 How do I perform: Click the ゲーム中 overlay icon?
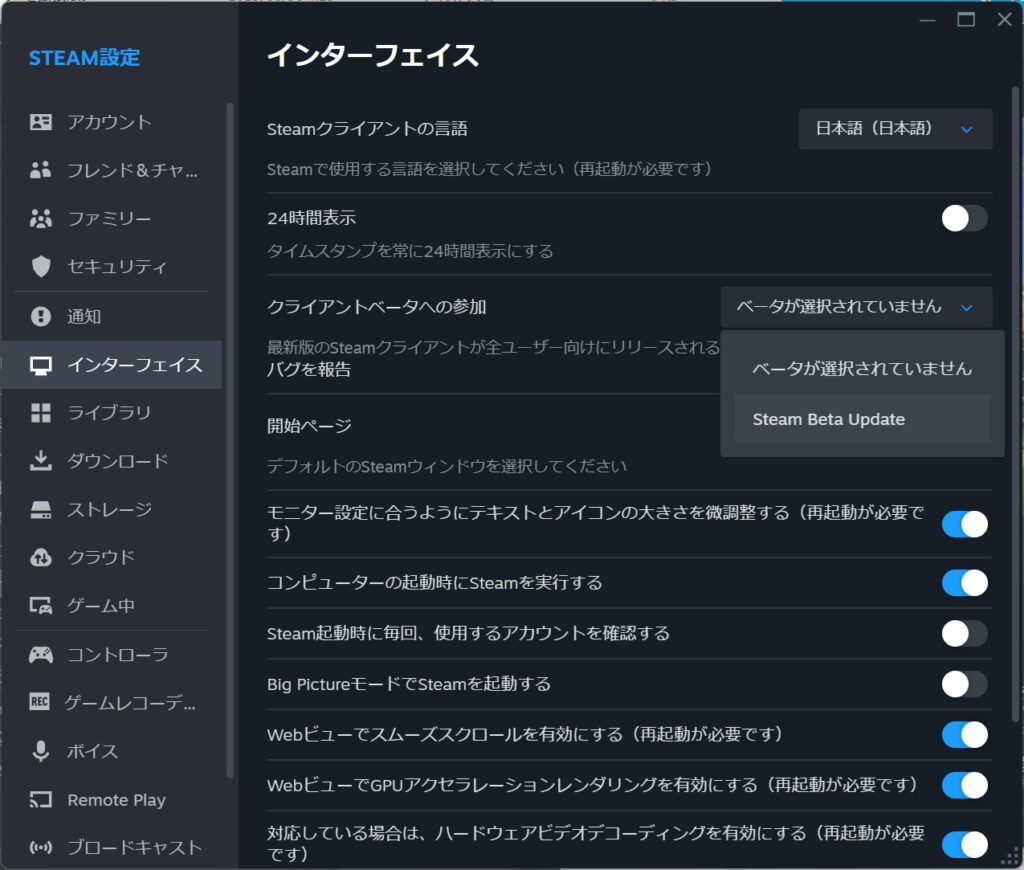pyautogui.click(x=40, y=606)
